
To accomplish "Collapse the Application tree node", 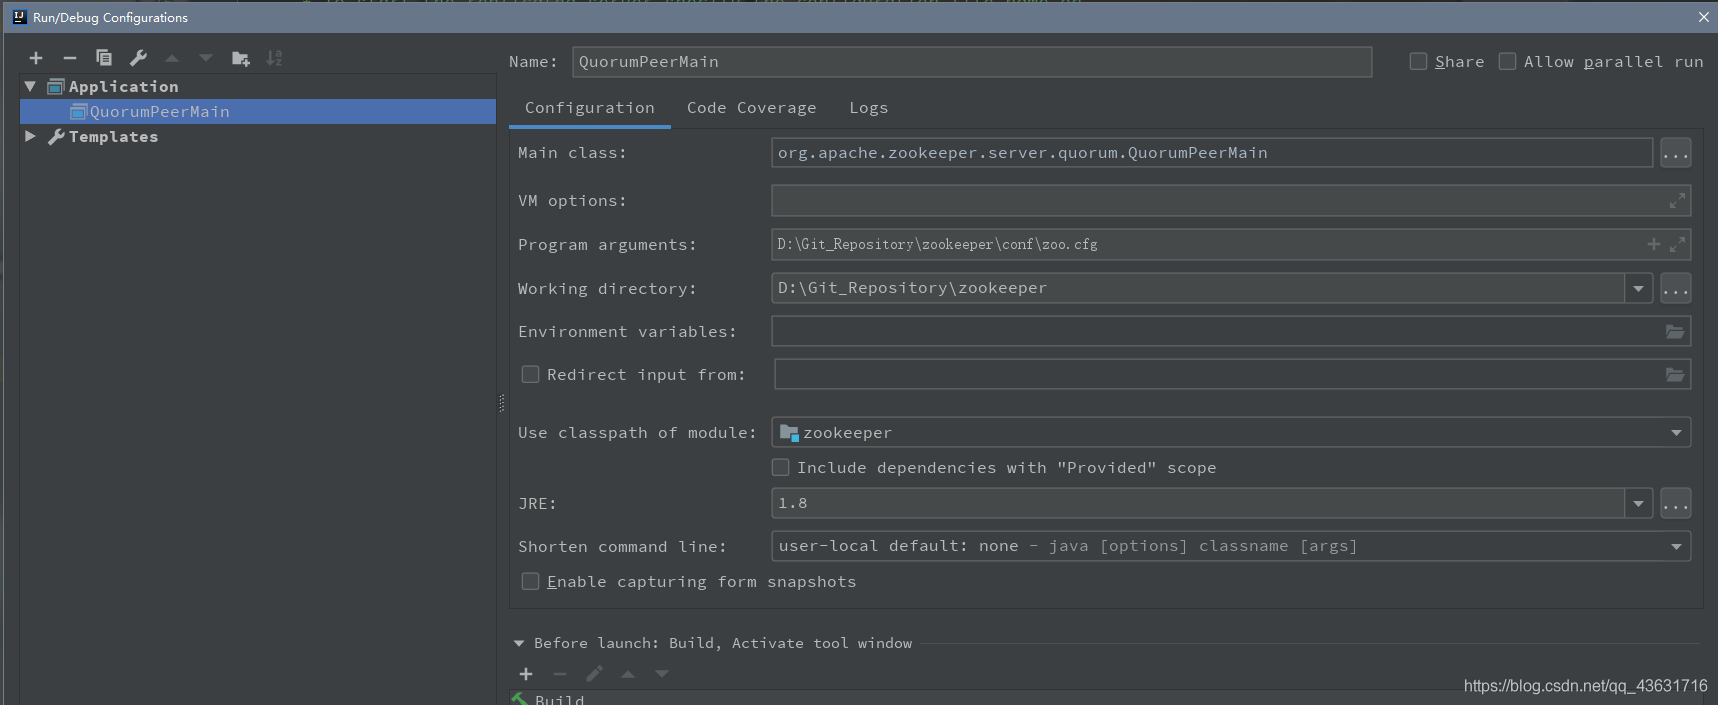I will pyautogui.click(x=30, y=86).
